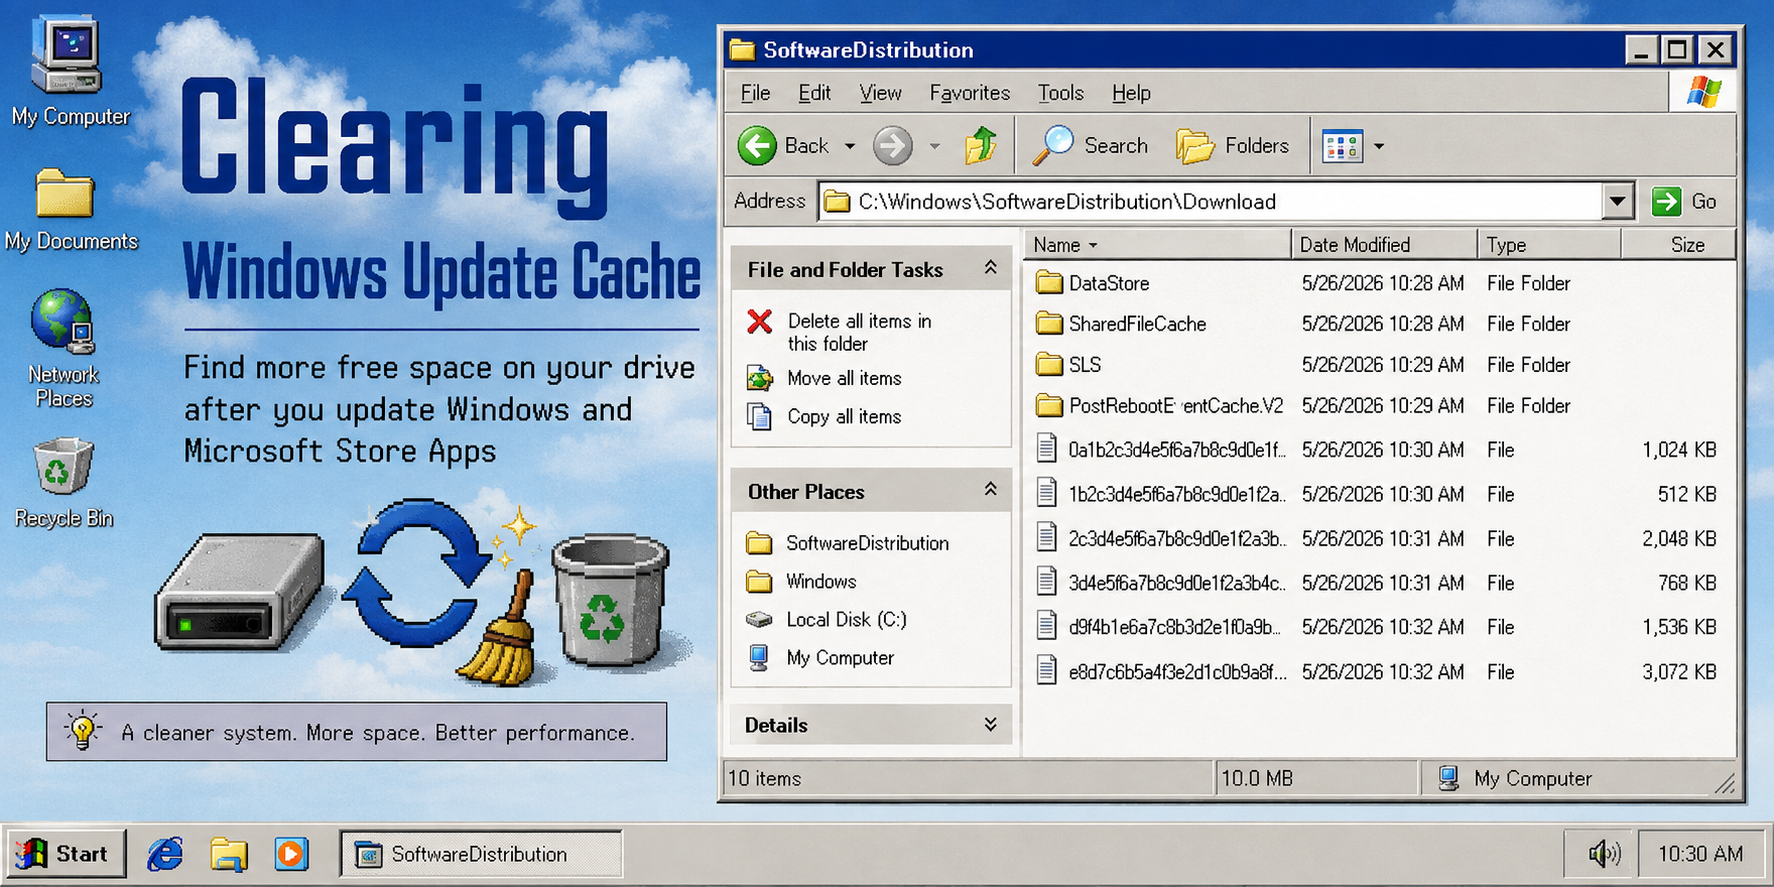This screenshot has height=887, width=1774.
Task: Open the View menu
Action: click(x=880, y=93)
